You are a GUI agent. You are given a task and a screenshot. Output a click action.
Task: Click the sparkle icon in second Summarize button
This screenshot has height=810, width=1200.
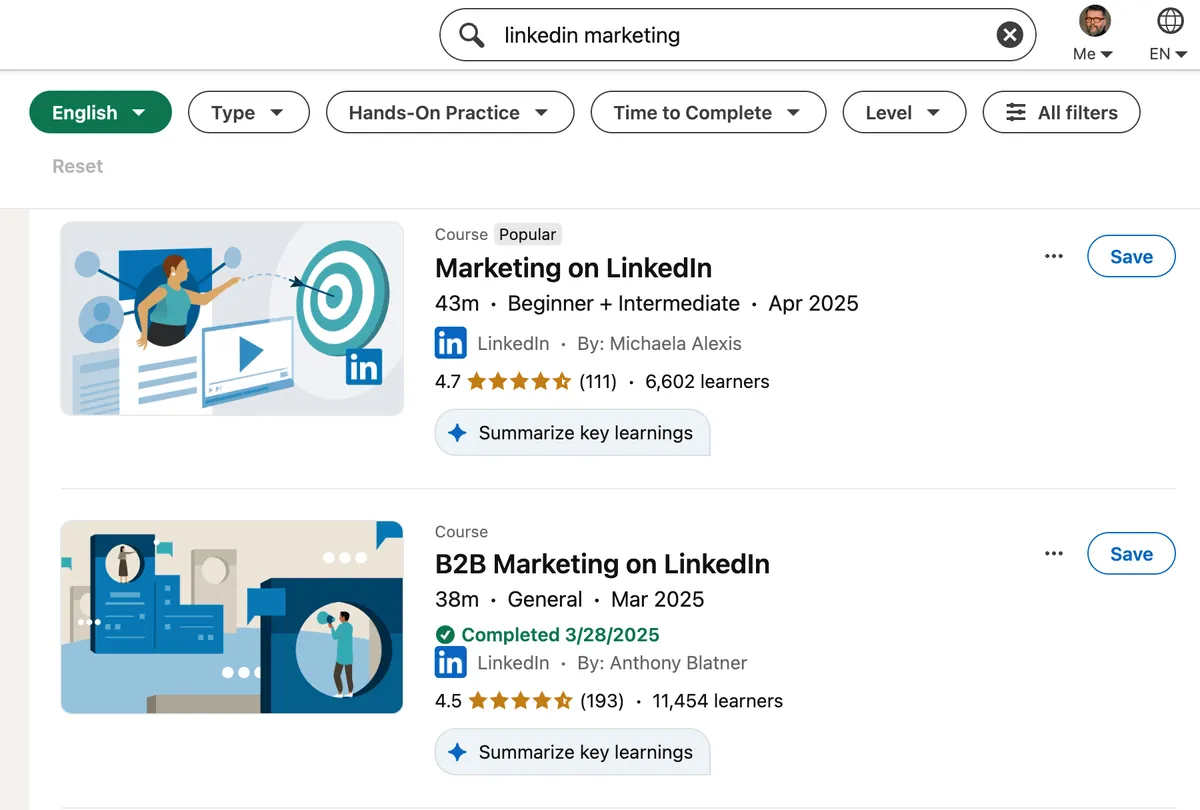pos(458,752)
